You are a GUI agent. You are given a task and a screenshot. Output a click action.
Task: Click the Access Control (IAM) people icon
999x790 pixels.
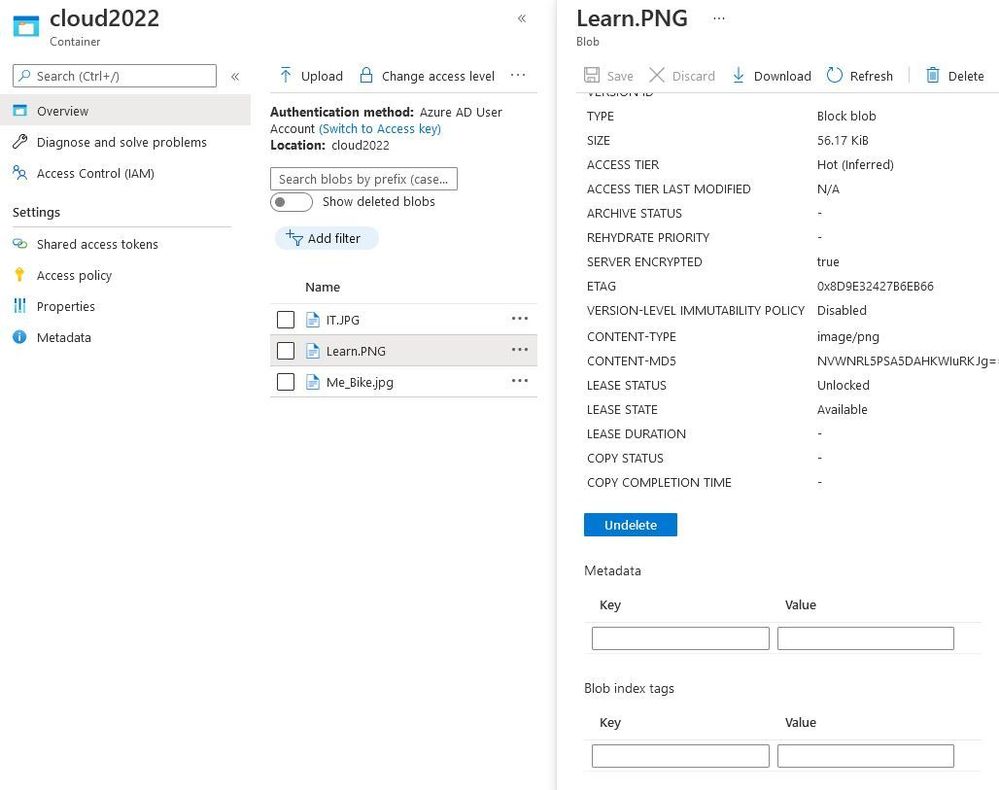[x=20, y=173]
